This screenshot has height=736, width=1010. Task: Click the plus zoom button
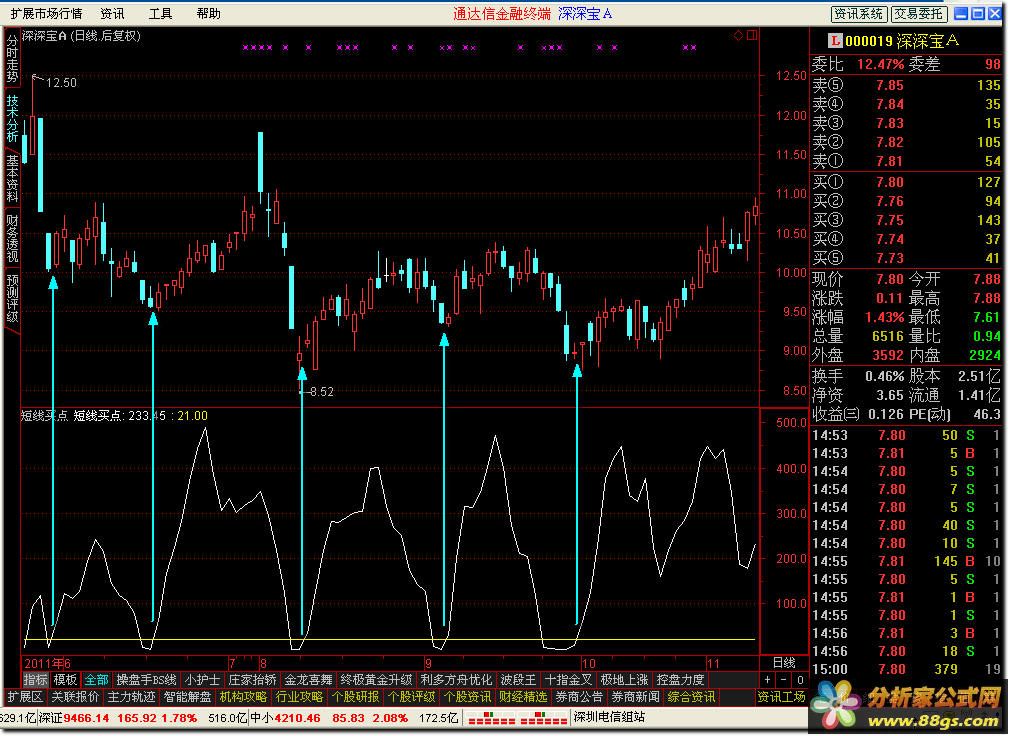(767, 680)
